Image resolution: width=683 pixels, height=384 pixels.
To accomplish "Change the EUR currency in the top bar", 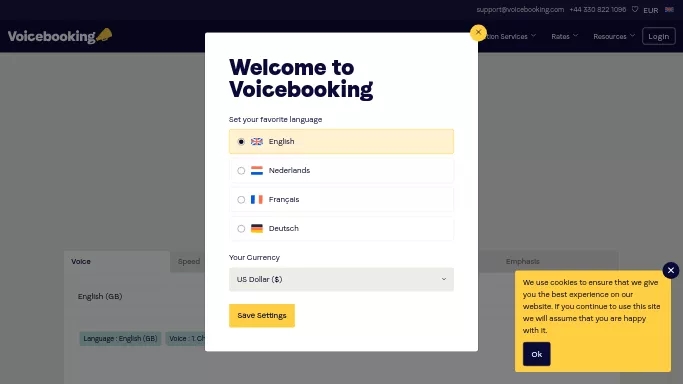I will click(x=650, y=10).
